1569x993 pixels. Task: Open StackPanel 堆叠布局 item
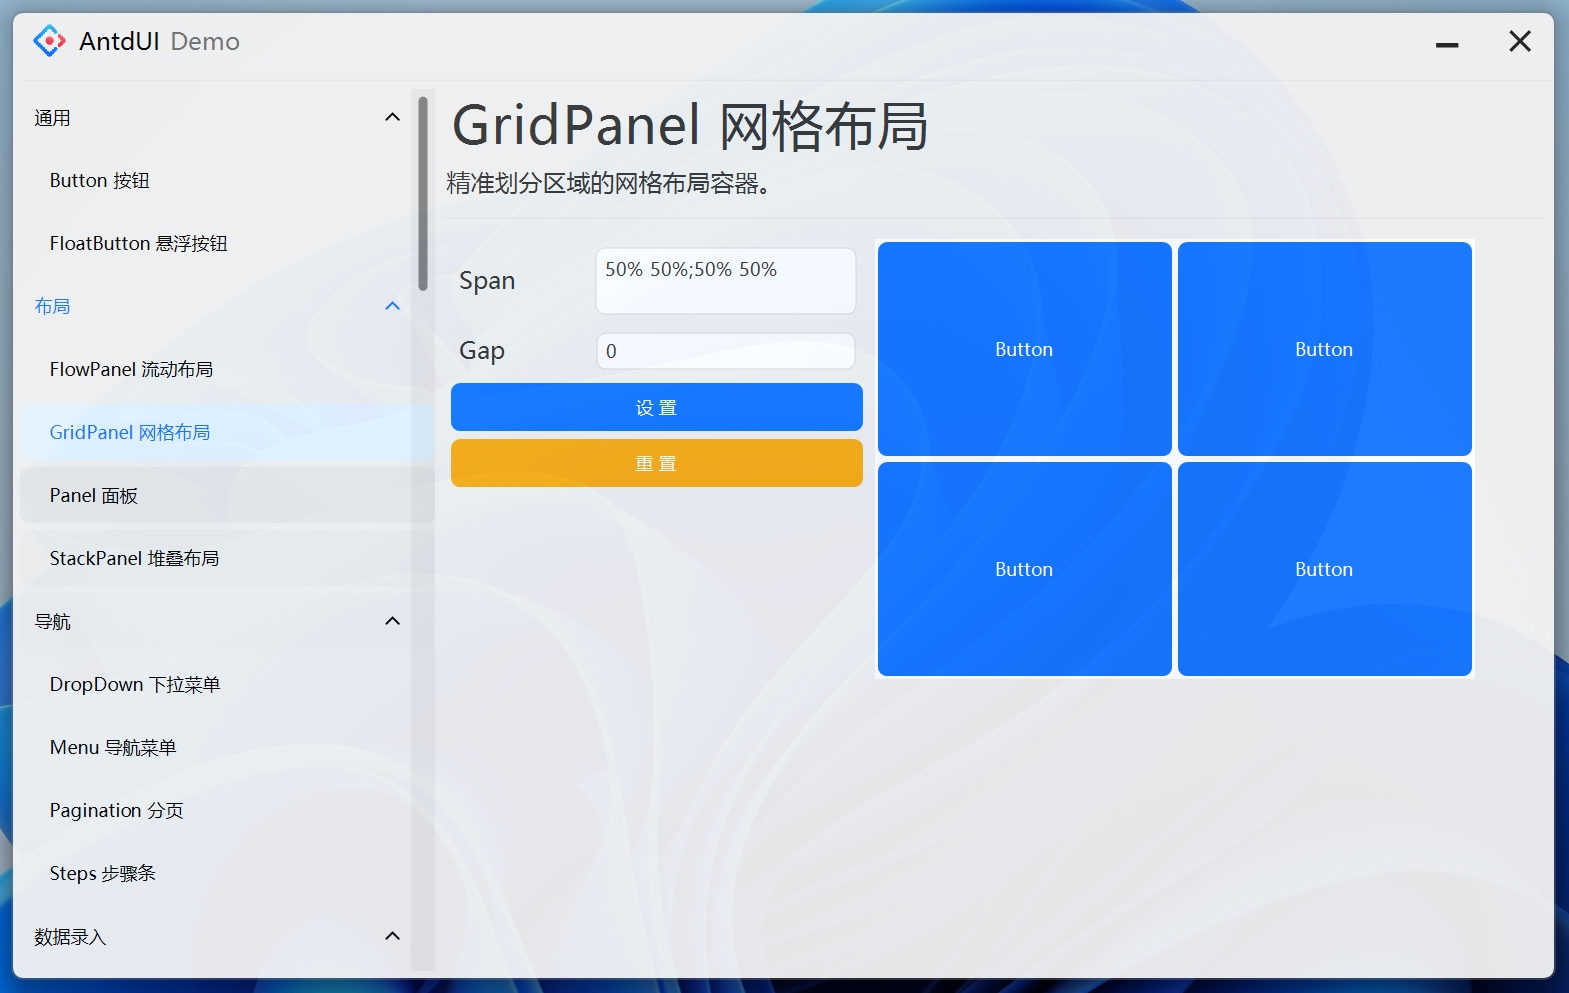[x=134, y=559]
